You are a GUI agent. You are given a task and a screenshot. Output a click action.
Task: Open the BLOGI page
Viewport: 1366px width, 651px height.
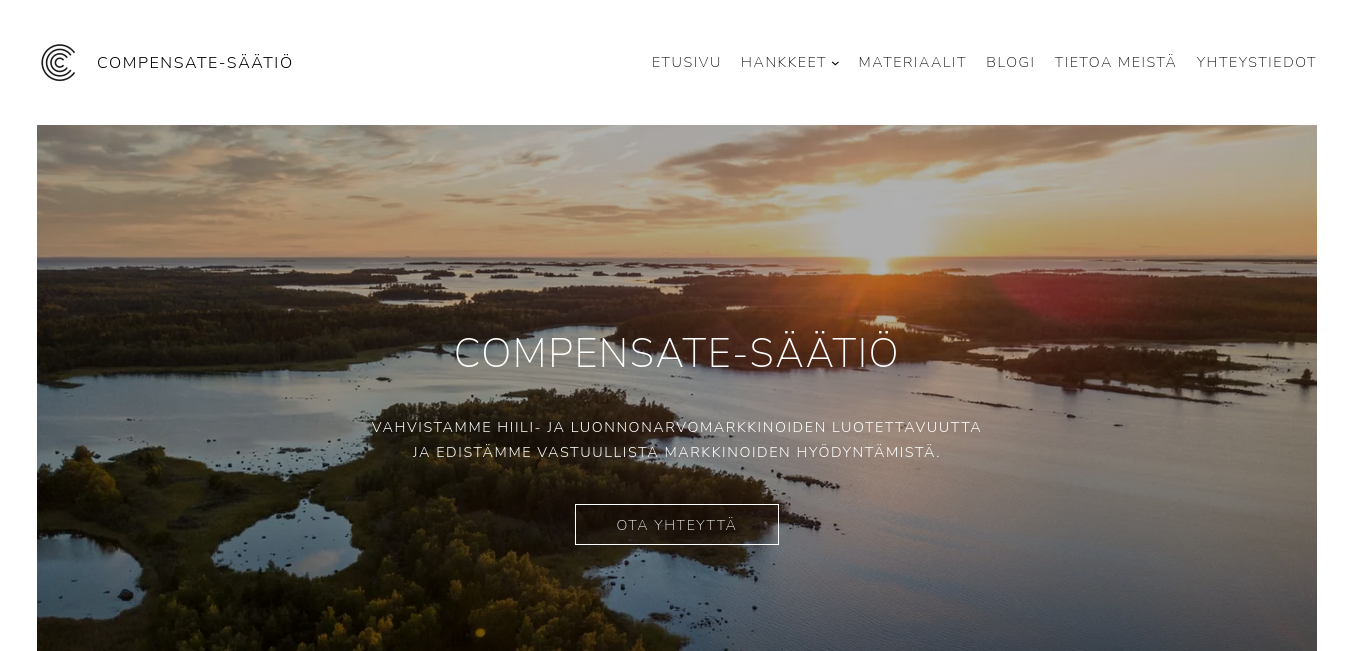(x=1010, y=62)
